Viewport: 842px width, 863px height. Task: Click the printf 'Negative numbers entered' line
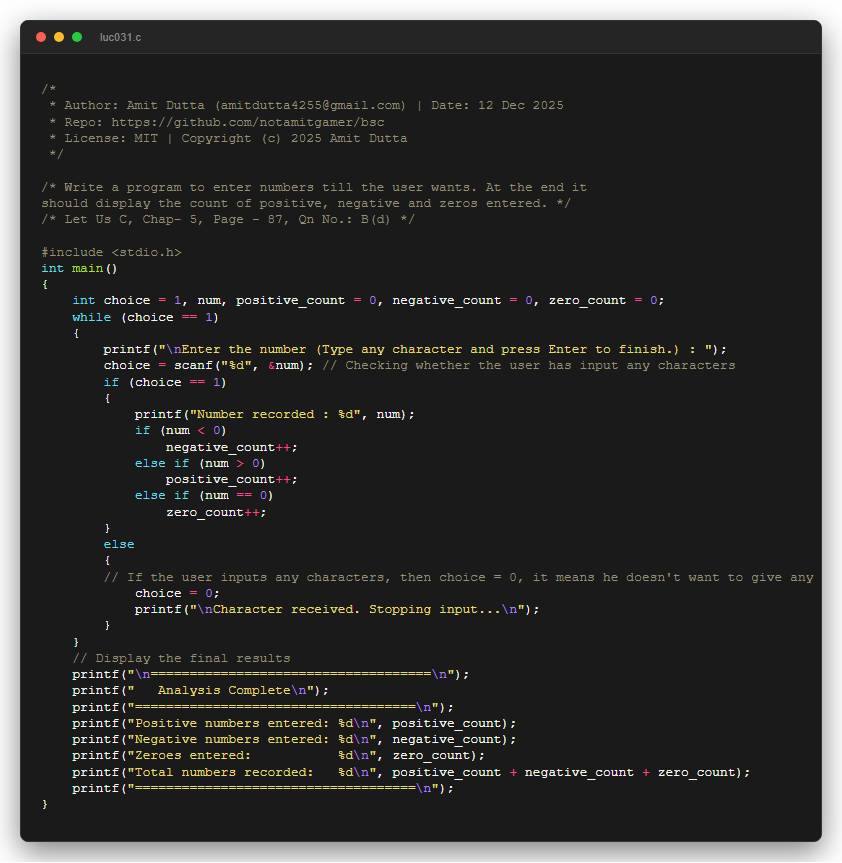(294, 739)
